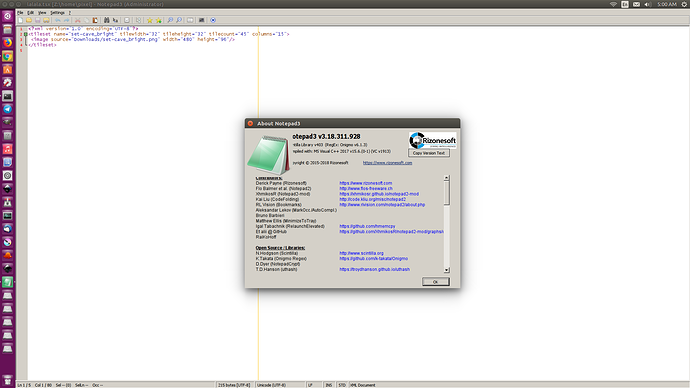Open the rizonesoft.com link beside copyright
The width and height of the screenshot is (690, 388).
tap(387, 163)
